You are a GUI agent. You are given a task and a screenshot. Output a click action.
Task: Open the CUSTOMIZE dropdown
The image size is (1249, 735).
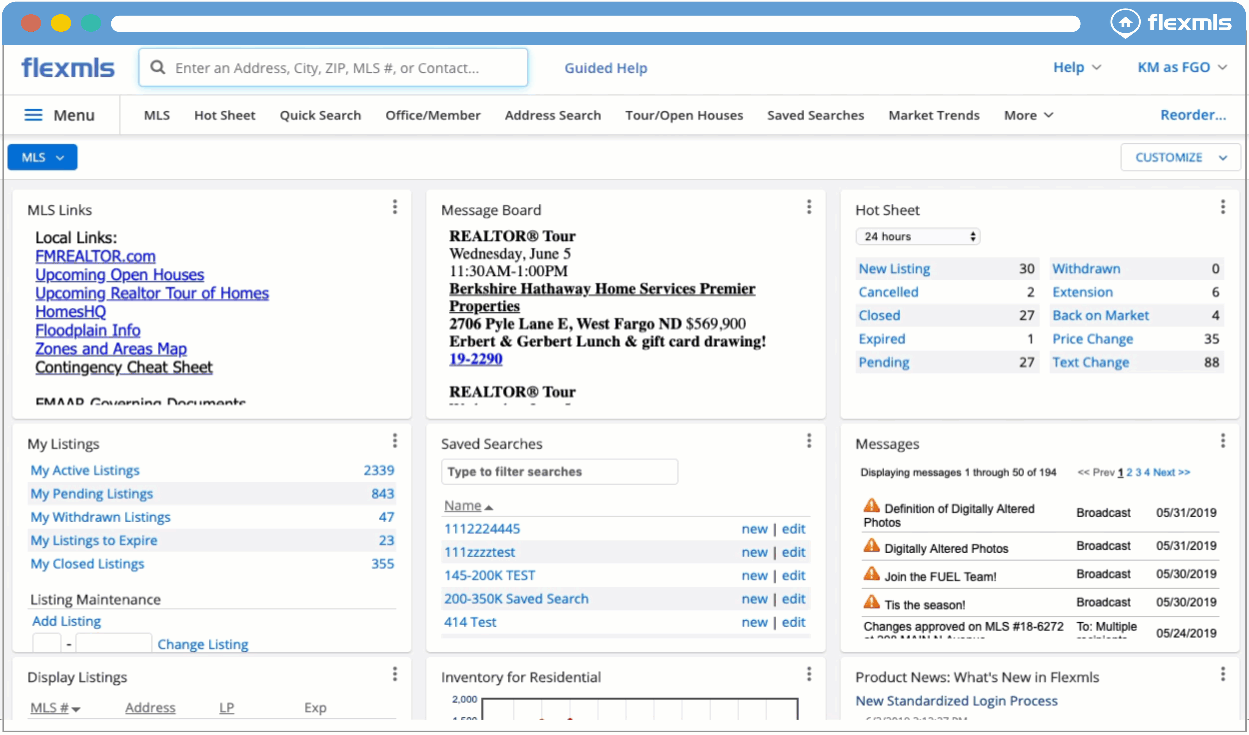click(x=1180, y=157)
